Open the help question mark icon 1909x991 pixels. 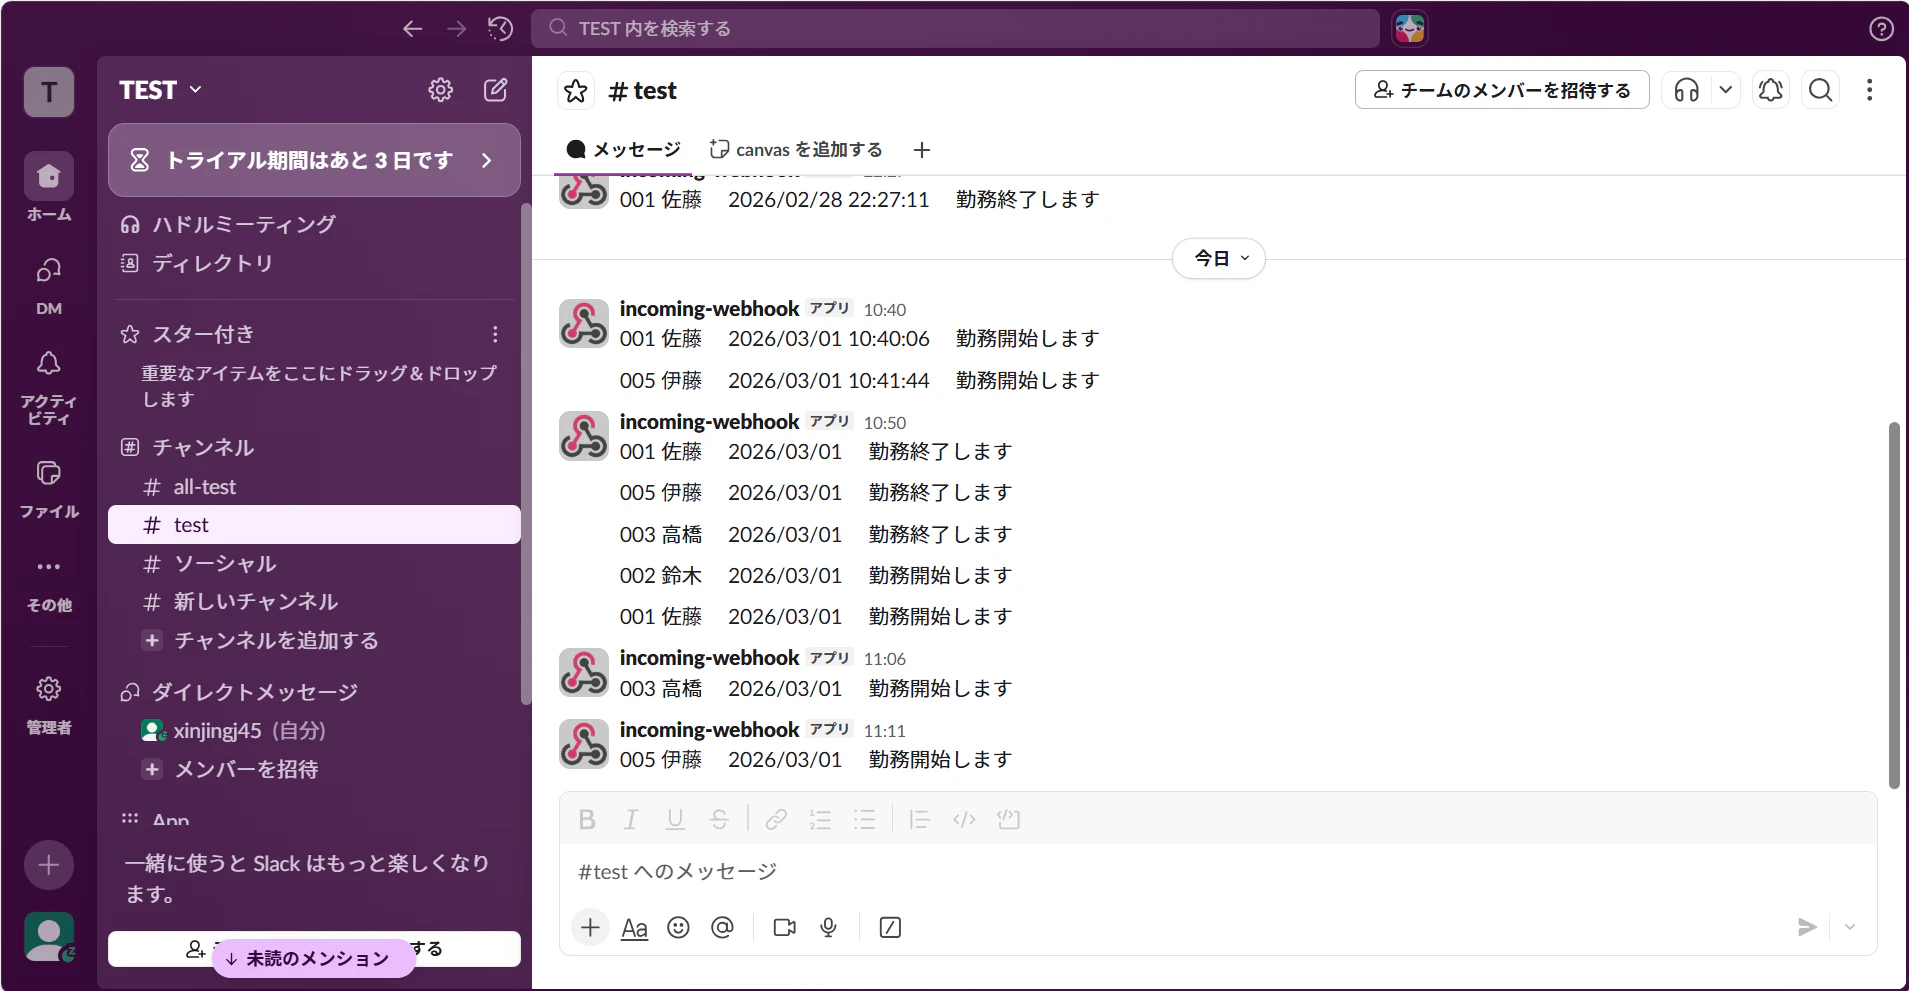[1881, 29]
